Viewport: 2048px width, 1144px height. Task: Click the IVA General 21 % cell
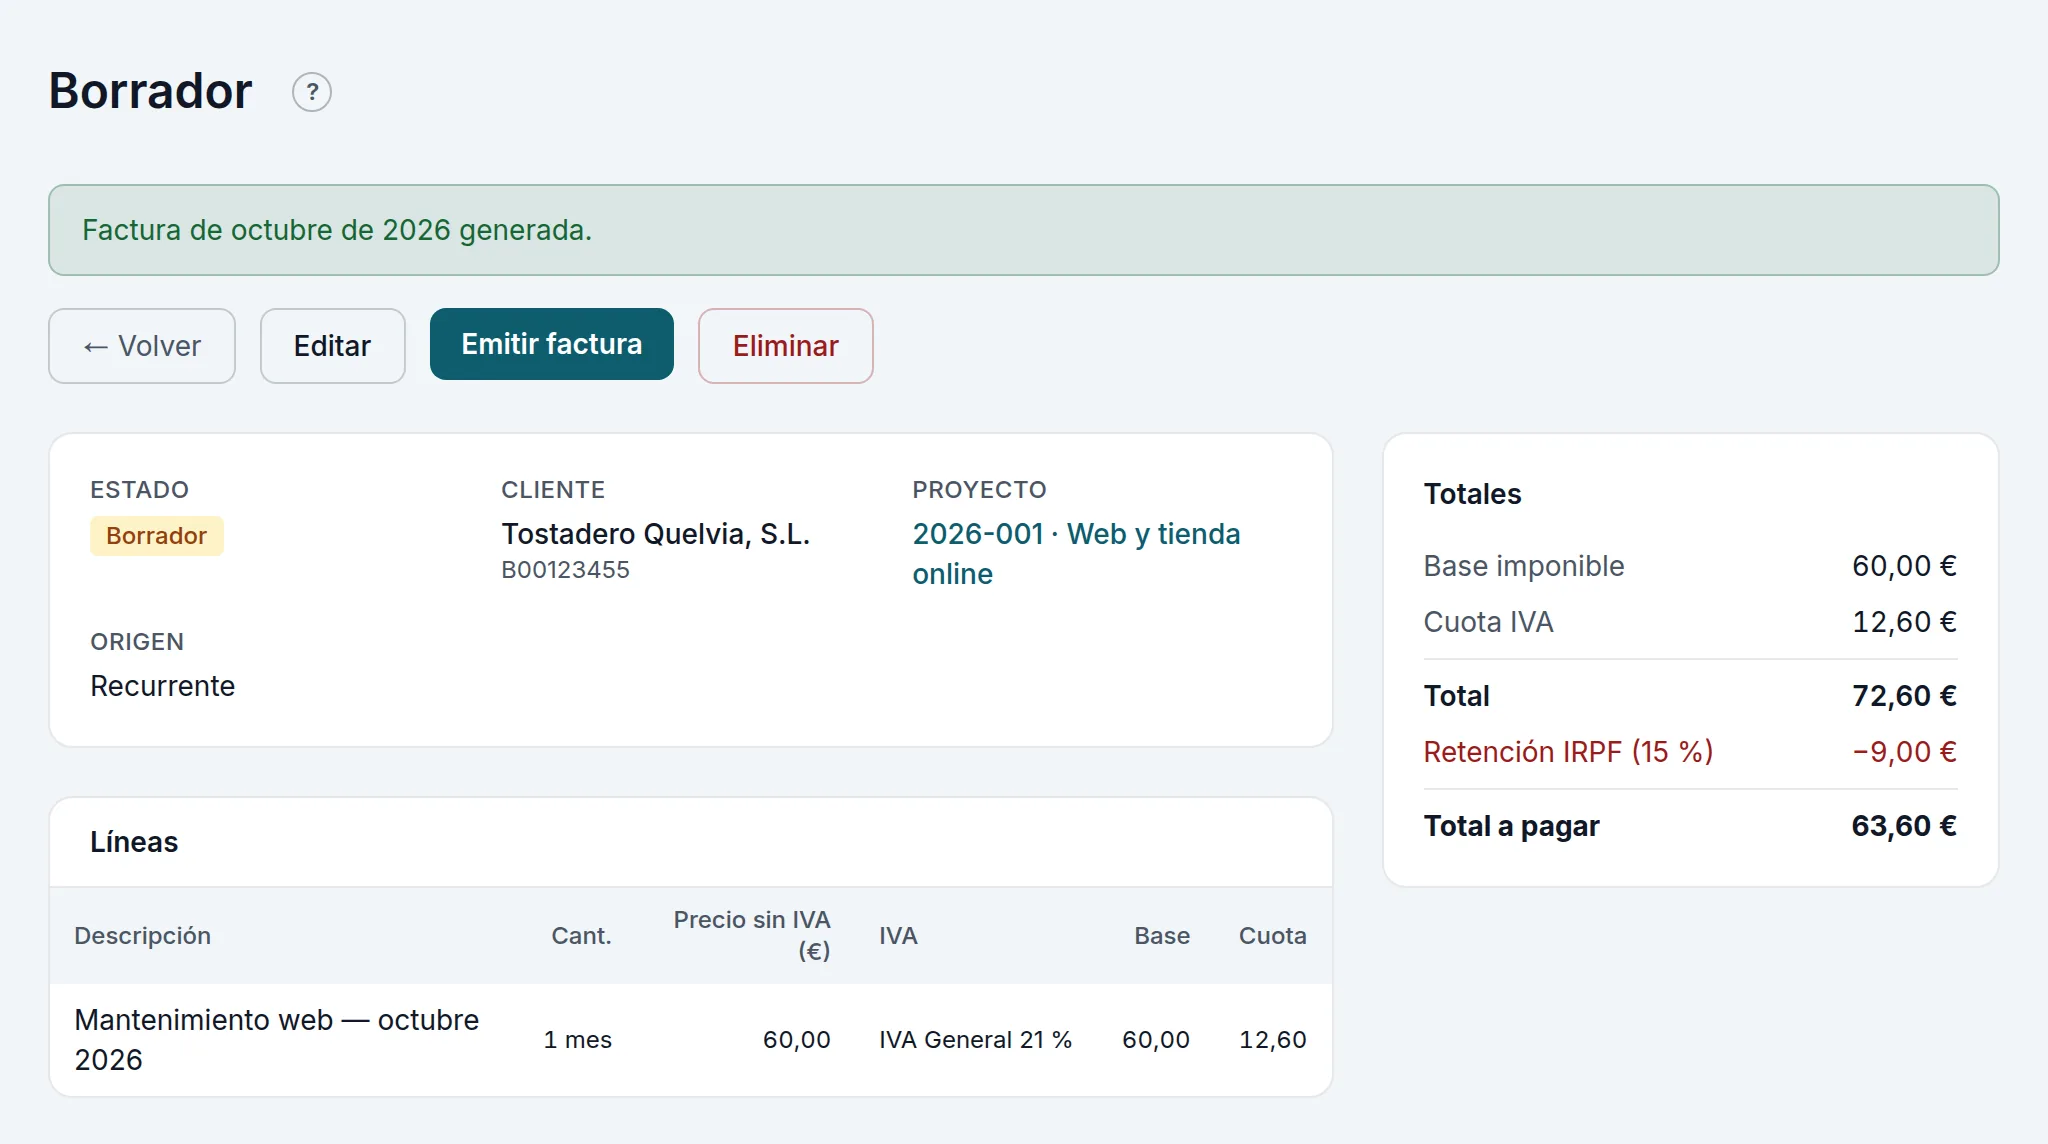pos(975,1040)
